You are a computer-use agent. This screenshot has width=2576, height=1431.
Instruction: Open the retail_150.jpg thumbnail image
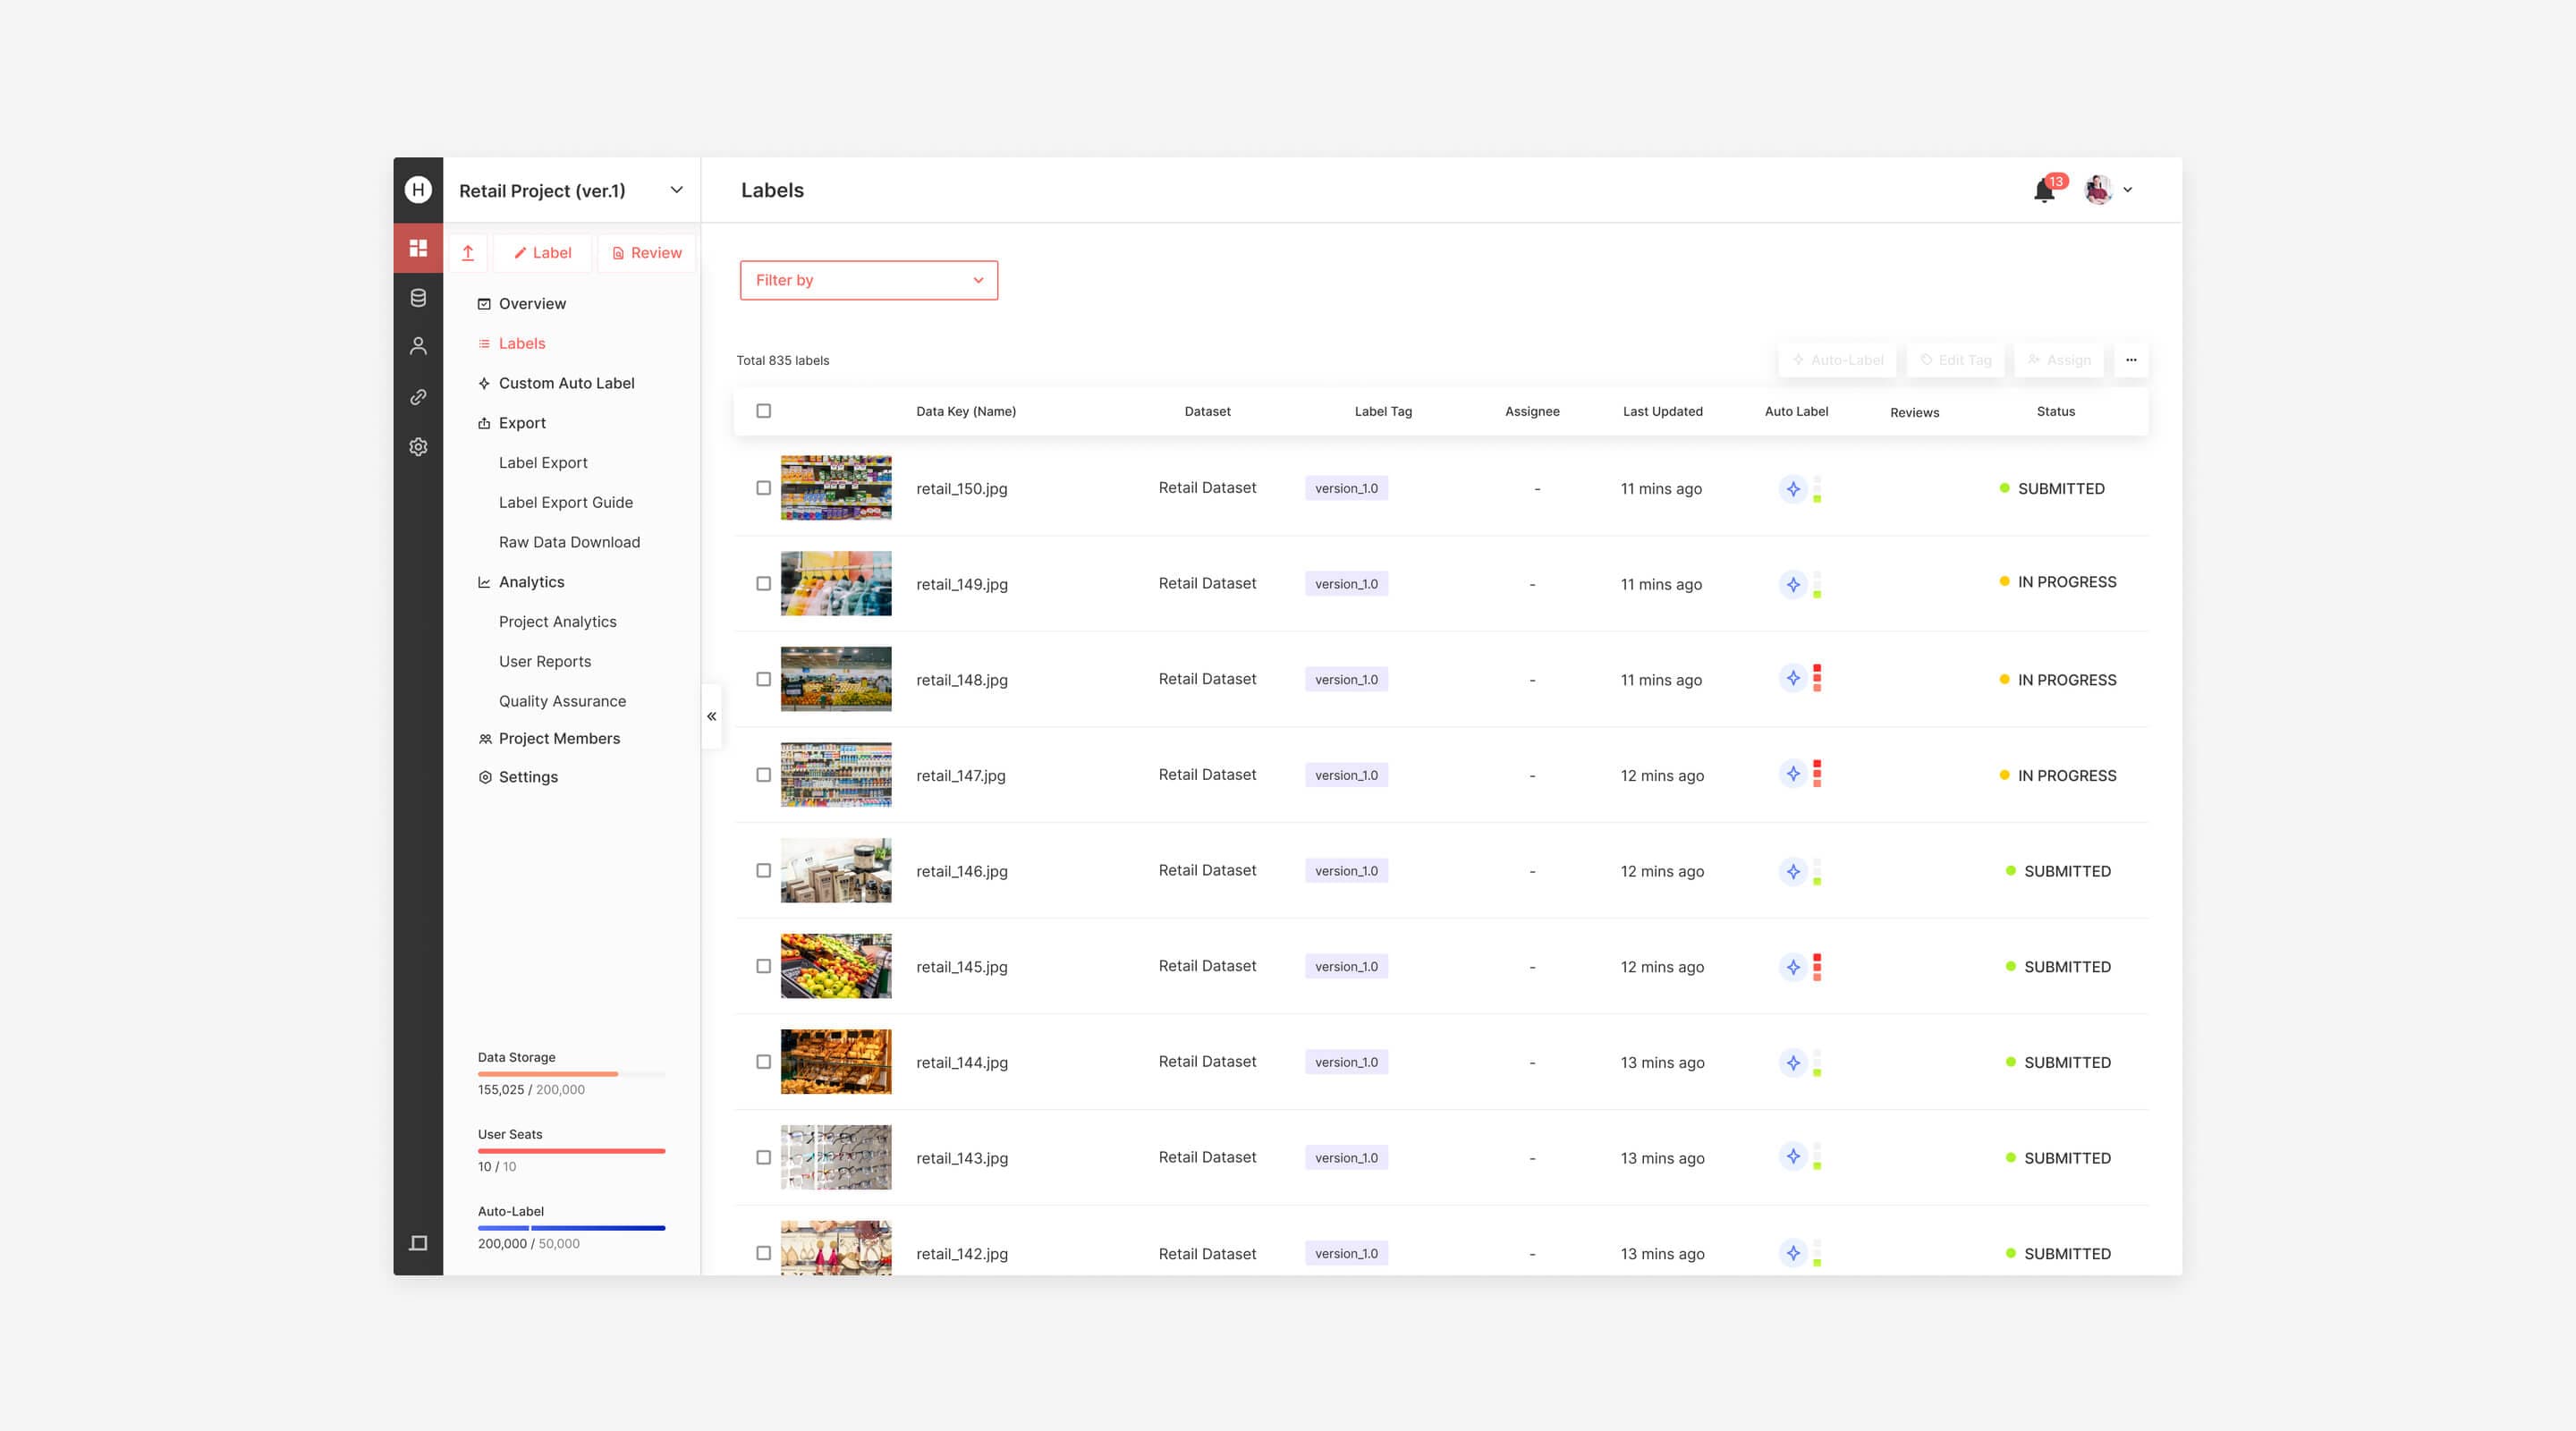pyautogui.click(x=835, y=488)
